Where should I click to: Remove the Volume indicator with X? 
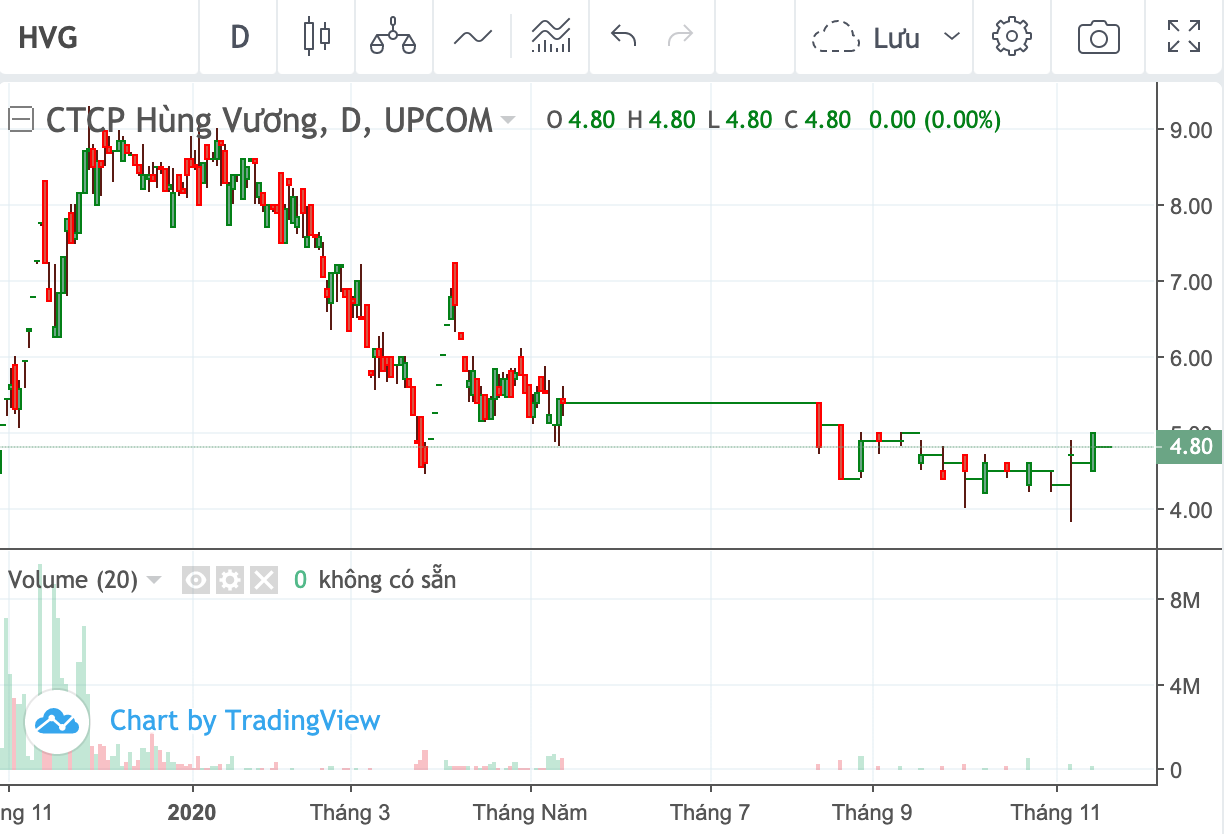click(x=263, y=580)
